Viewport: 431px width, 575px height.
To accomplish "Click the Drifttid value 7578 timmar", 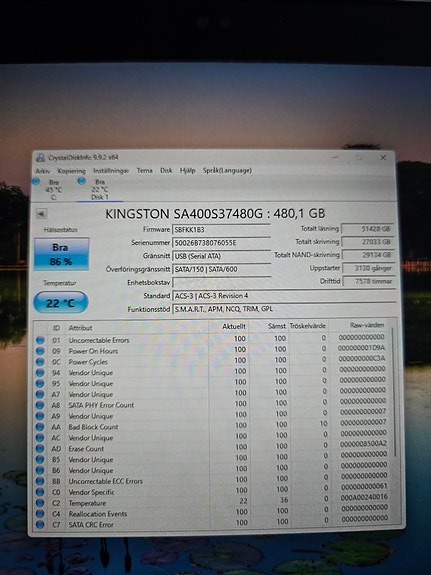I will click(369, 281).
